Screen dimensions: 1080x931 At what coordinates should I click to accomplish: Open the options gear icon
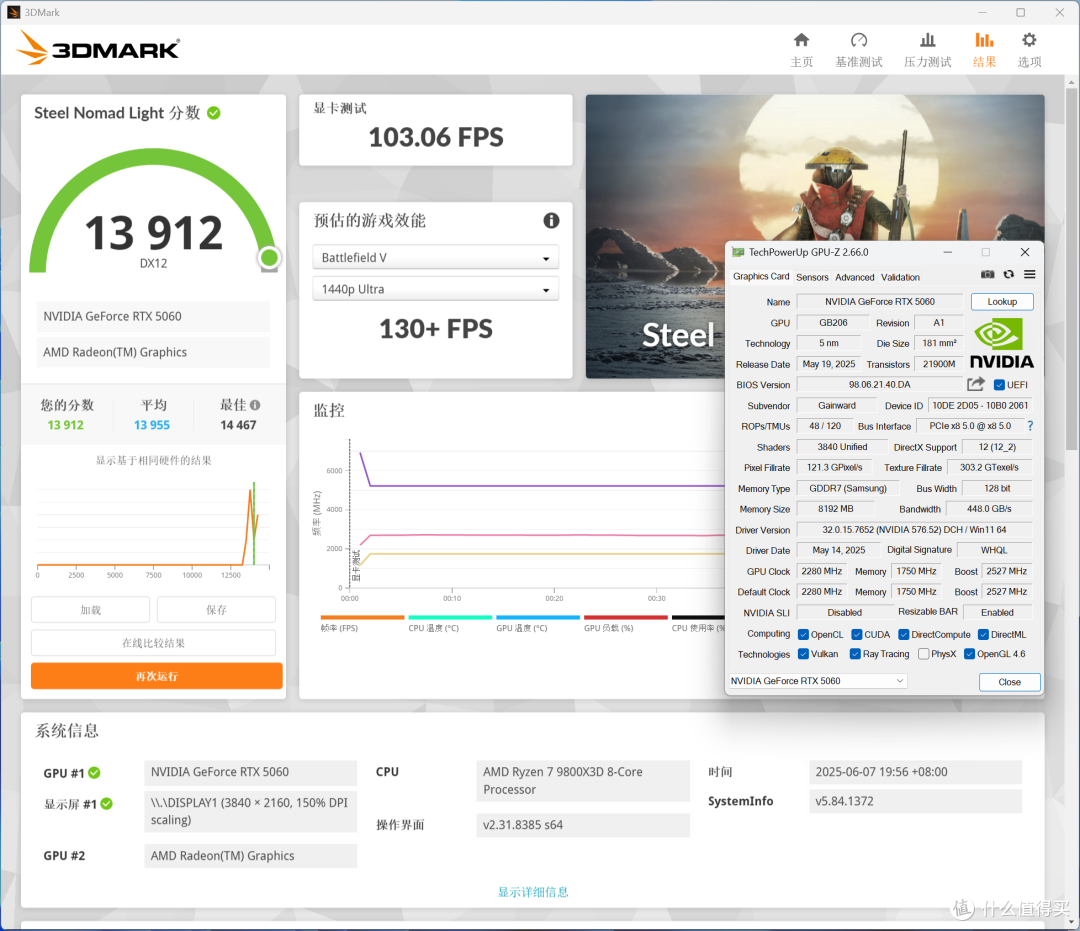click(1029, 40)
